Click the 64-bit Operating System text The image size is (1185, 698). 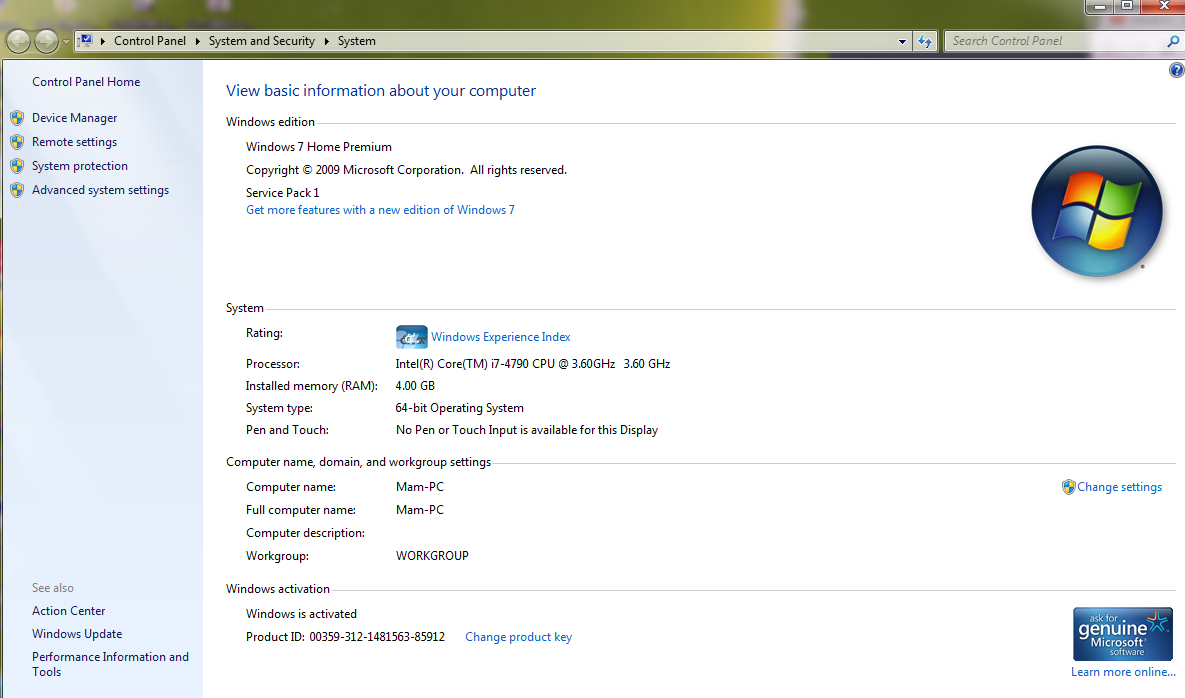pos(459,408)
